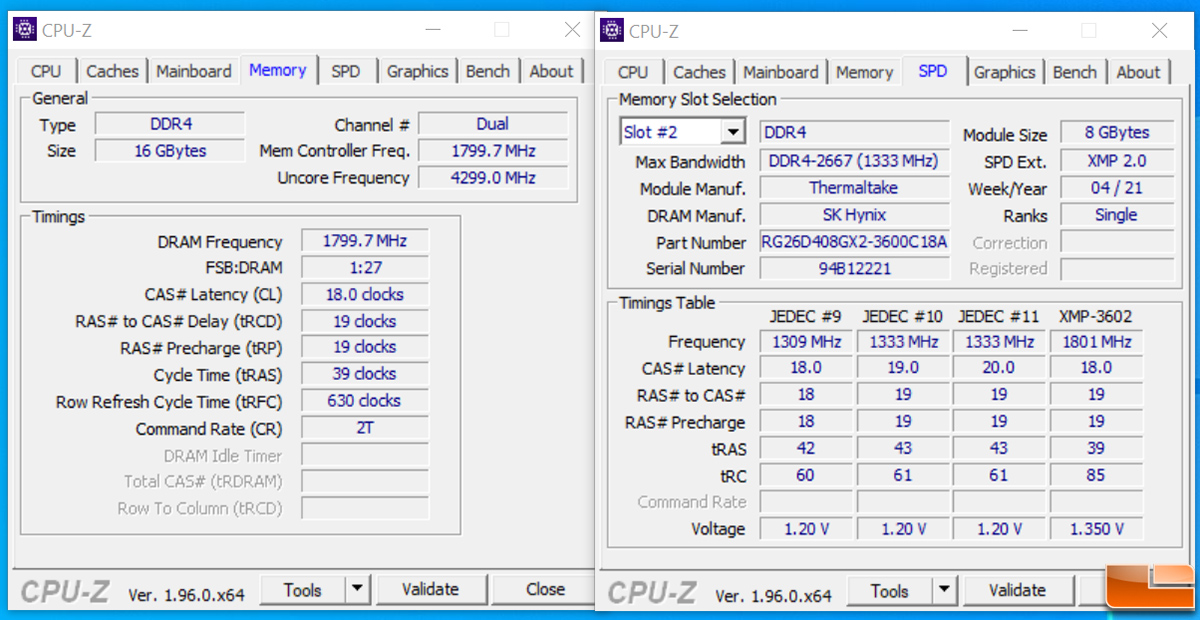Click the 8 GBytes module size value
This screenshot has height=620, width=1200.
pos(1116,133)
